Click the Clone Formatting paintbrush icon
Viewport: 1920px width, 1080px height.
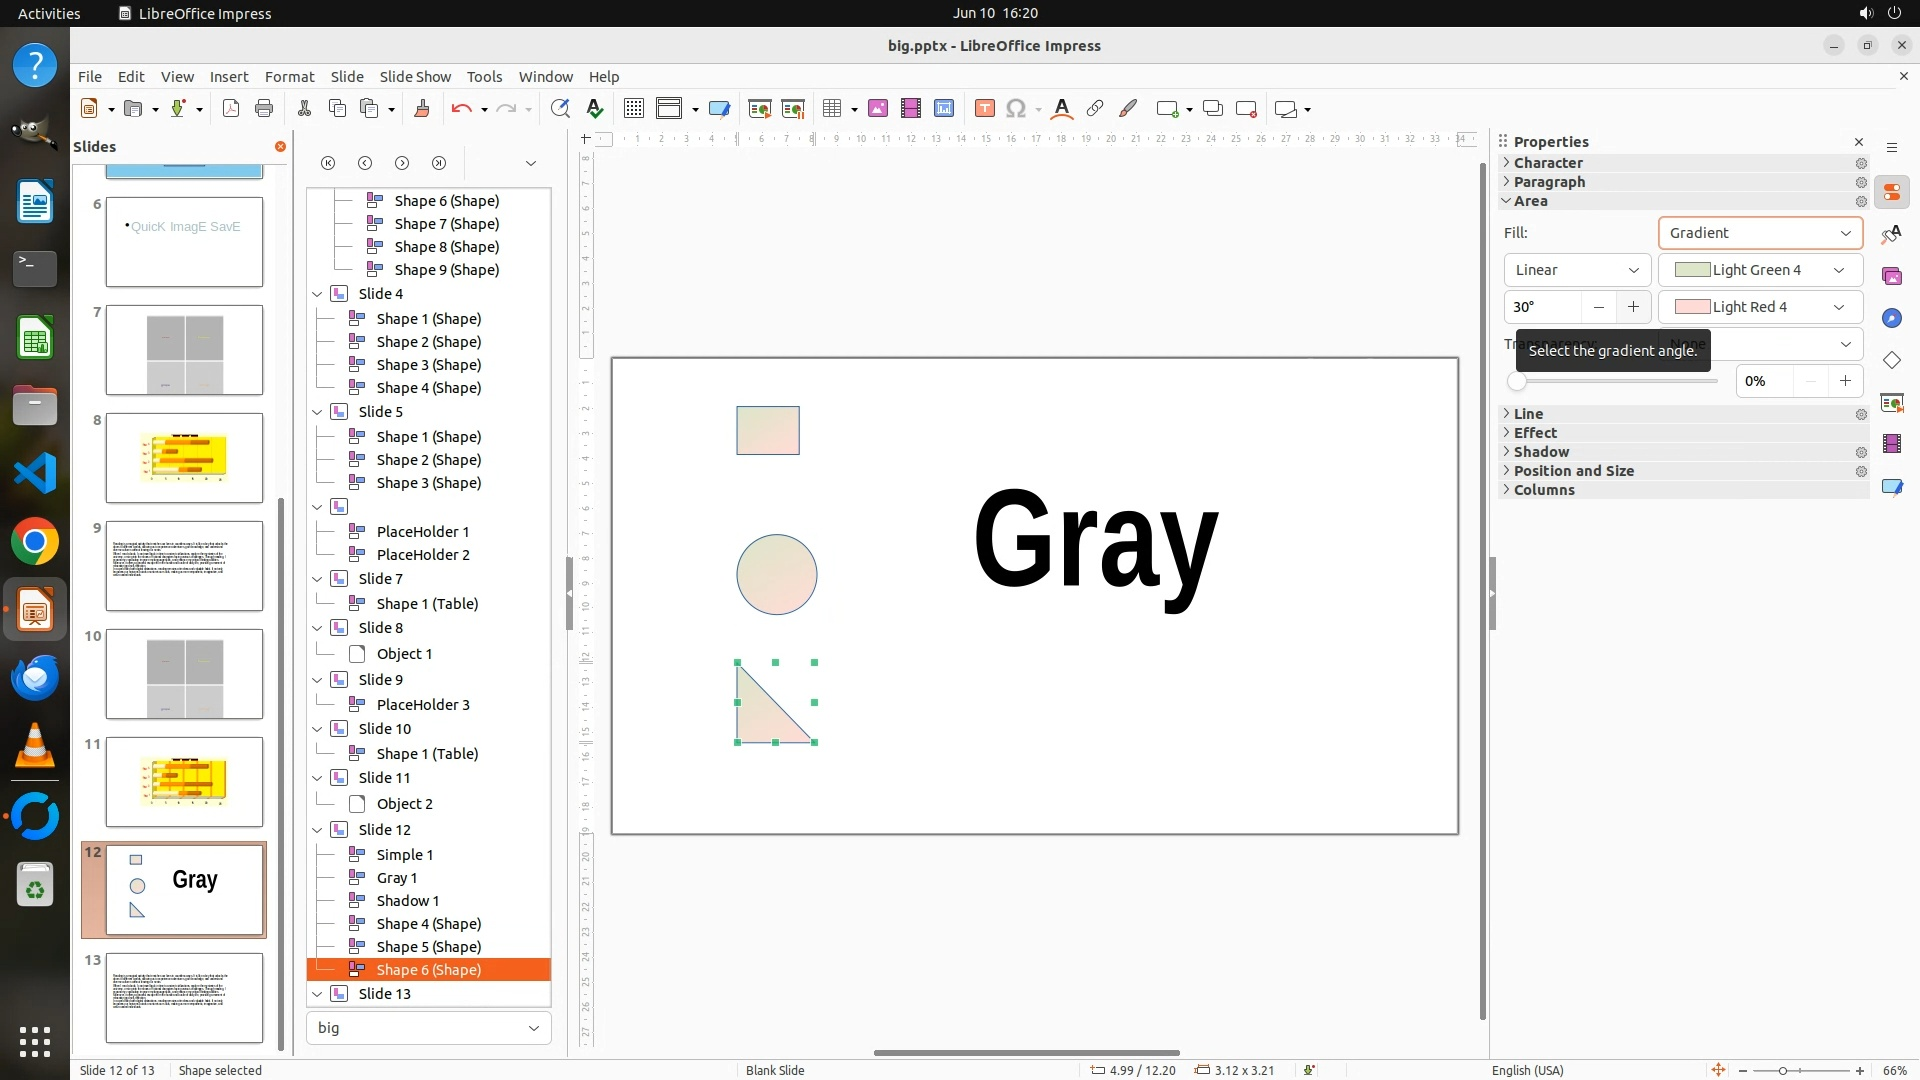[421, 109]
